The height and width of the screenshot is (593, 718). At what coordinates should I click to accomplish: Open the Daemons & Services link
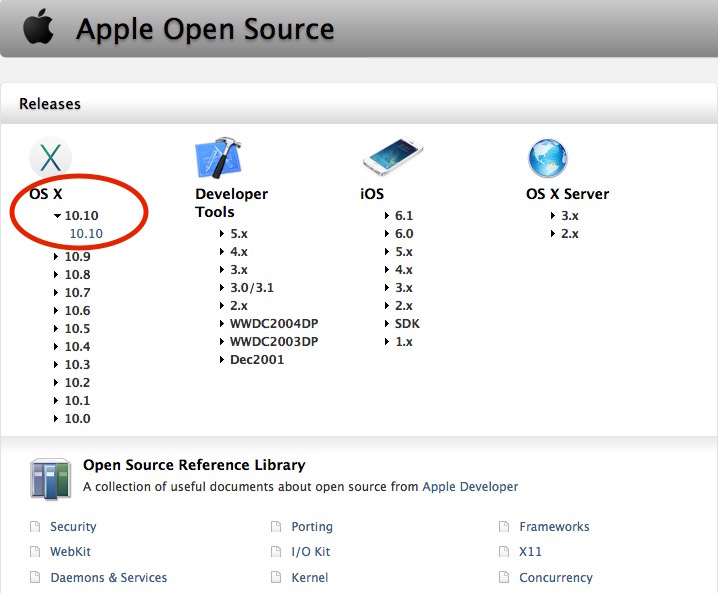(x=109, y=577)
